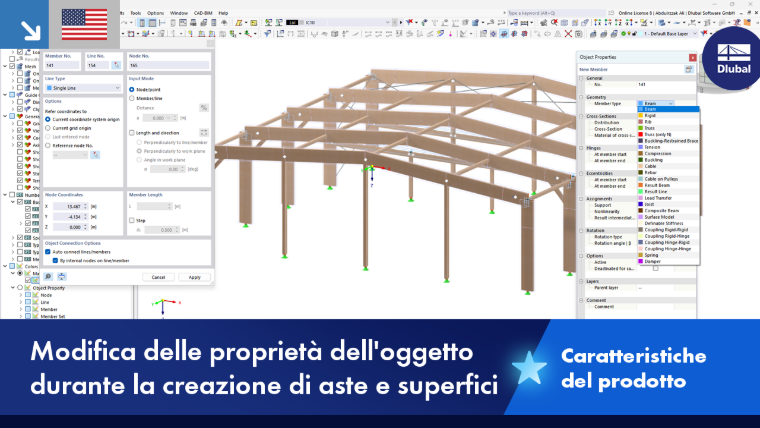Image resolution: width=760 pixels, height=428 pixels.
Task: Collapse the Object Property tree node
Action: coord(13,287)
